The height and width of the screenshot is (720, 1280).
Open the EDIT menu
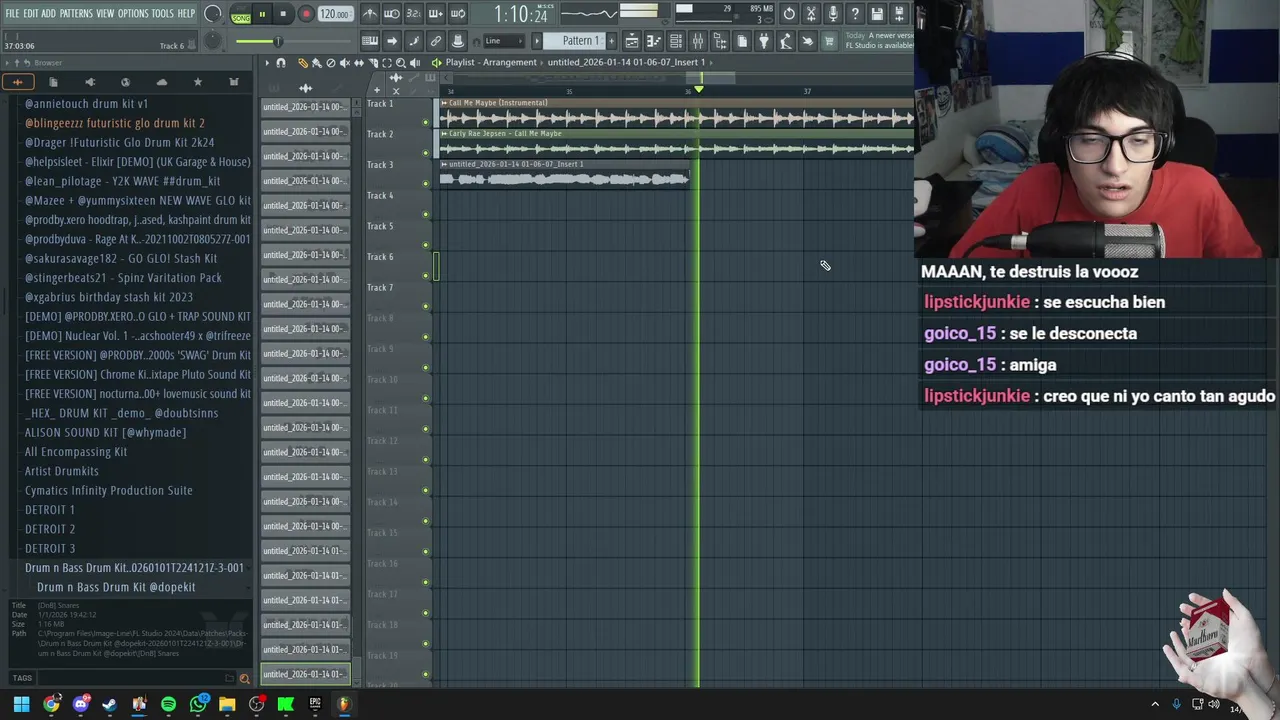31,14
